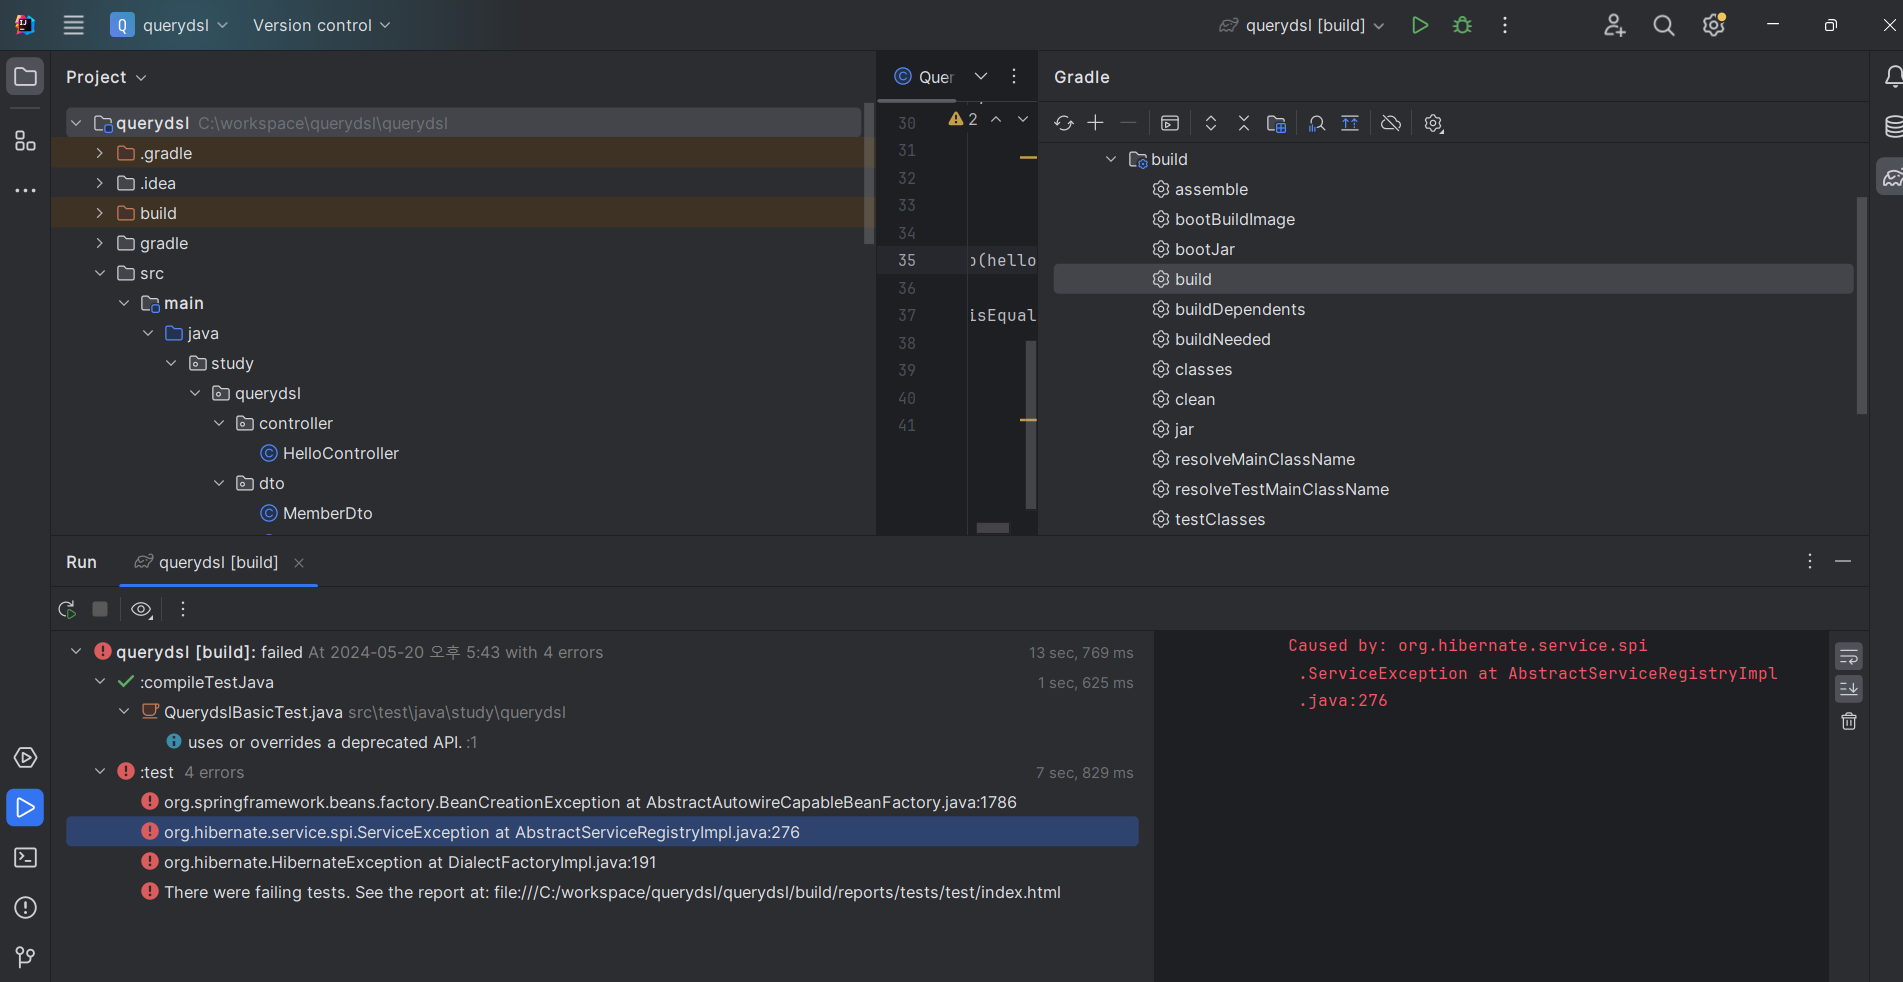The image size is (1903, 982).
Task: Open the querydsl project dropdown
Action: [170, 25]
